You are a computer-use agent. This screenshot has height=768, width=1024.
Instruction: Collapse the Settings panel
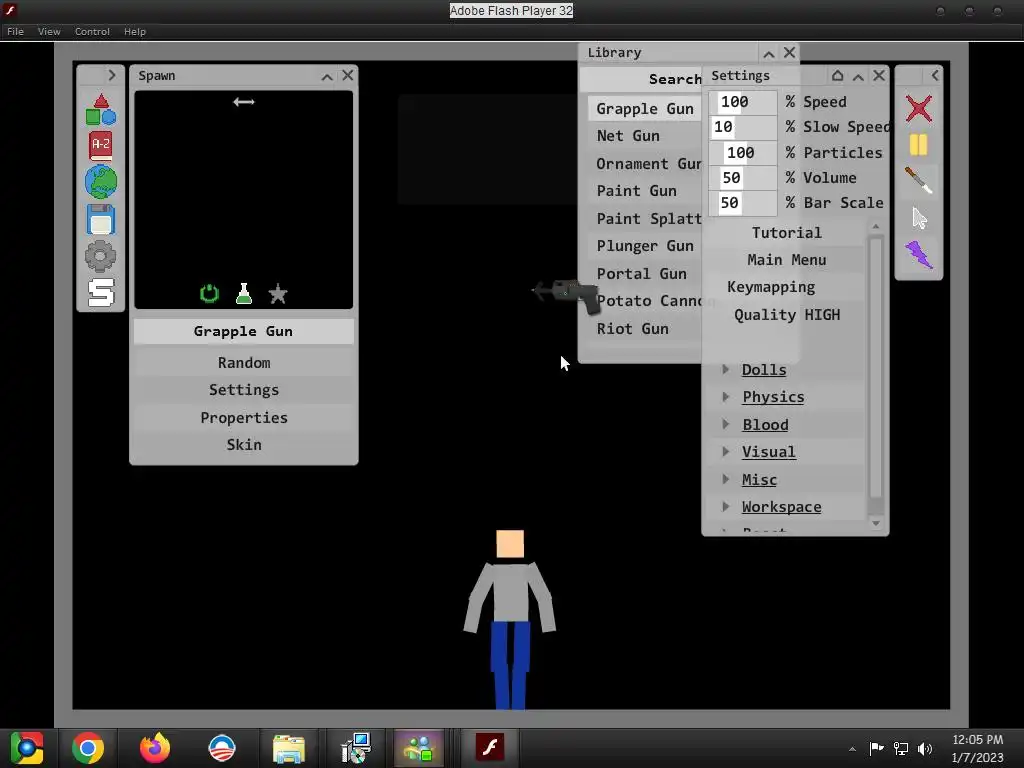[x=858, y=76]
